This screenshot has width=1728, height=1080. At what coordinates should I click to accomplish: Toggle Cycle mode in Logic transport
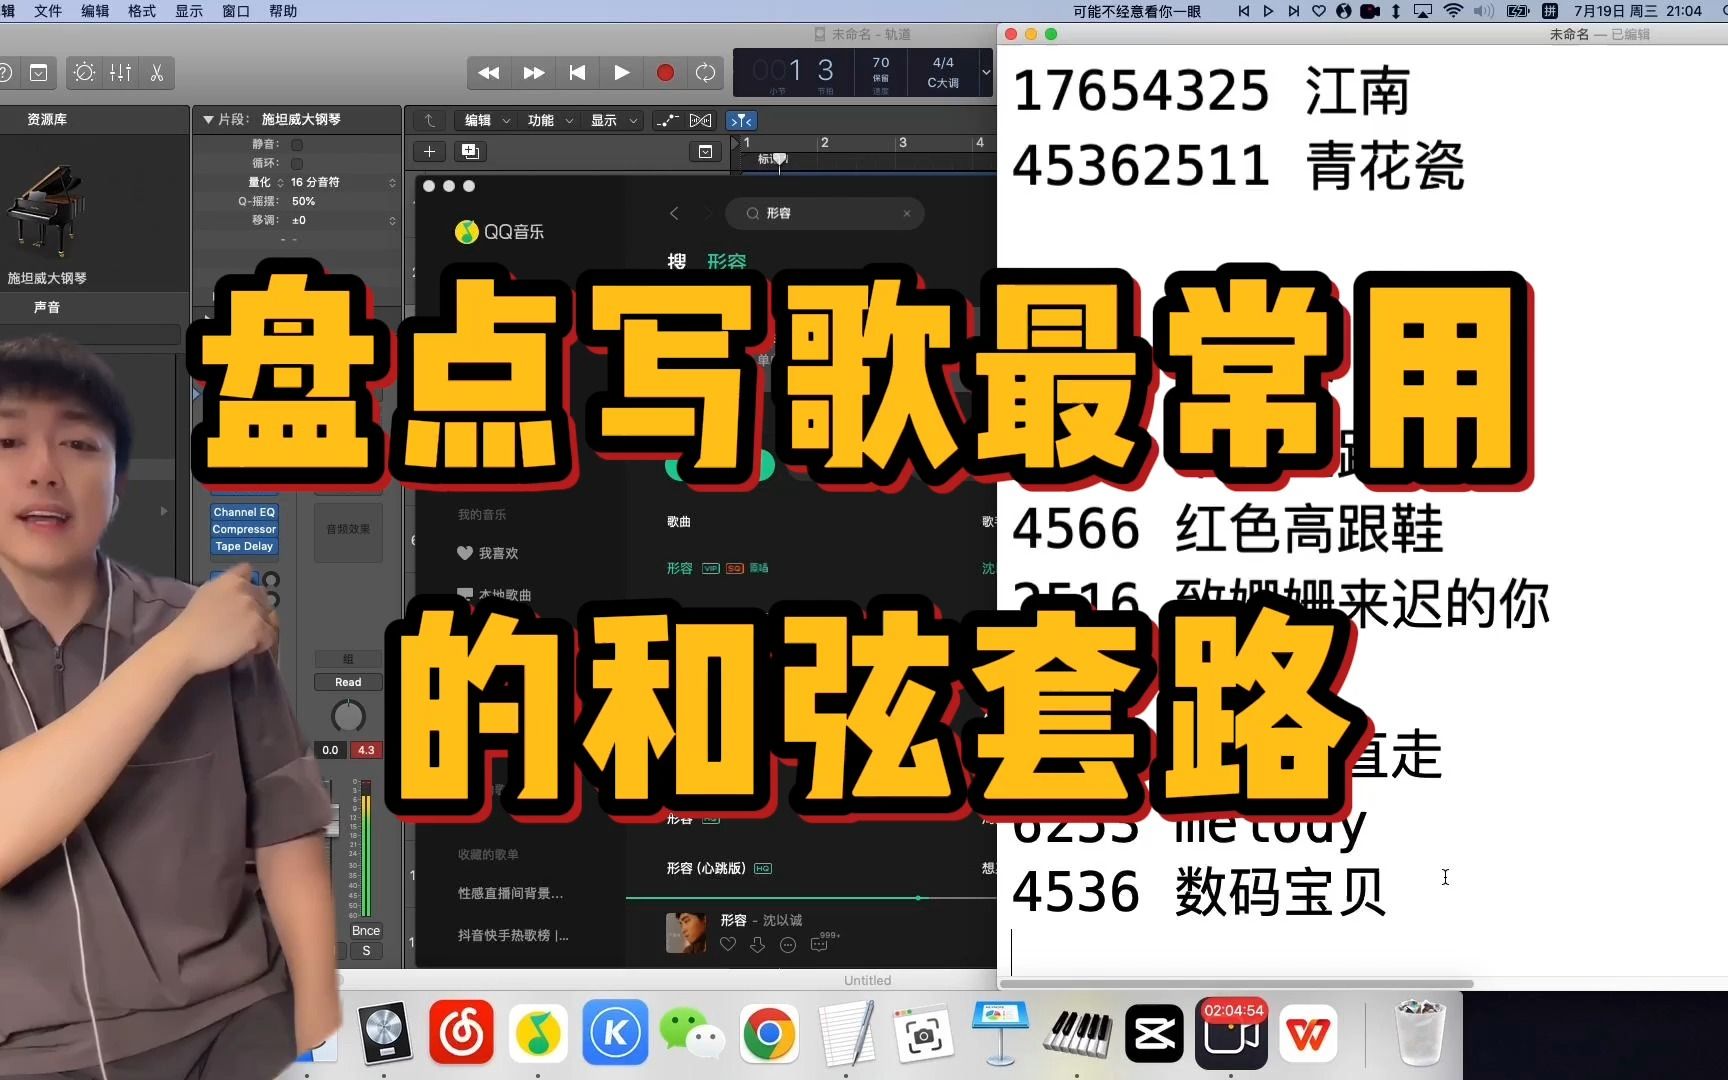point(706,73)
